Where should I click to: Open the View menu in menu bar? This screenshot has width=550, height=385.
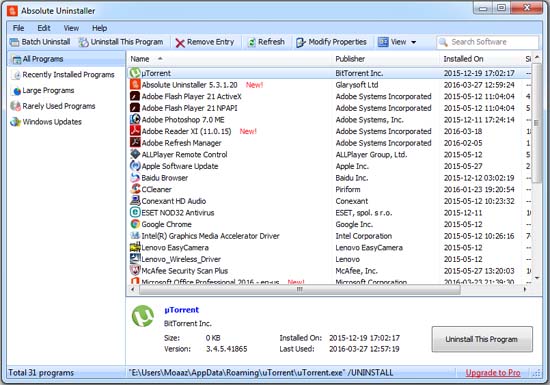(71, 28)
